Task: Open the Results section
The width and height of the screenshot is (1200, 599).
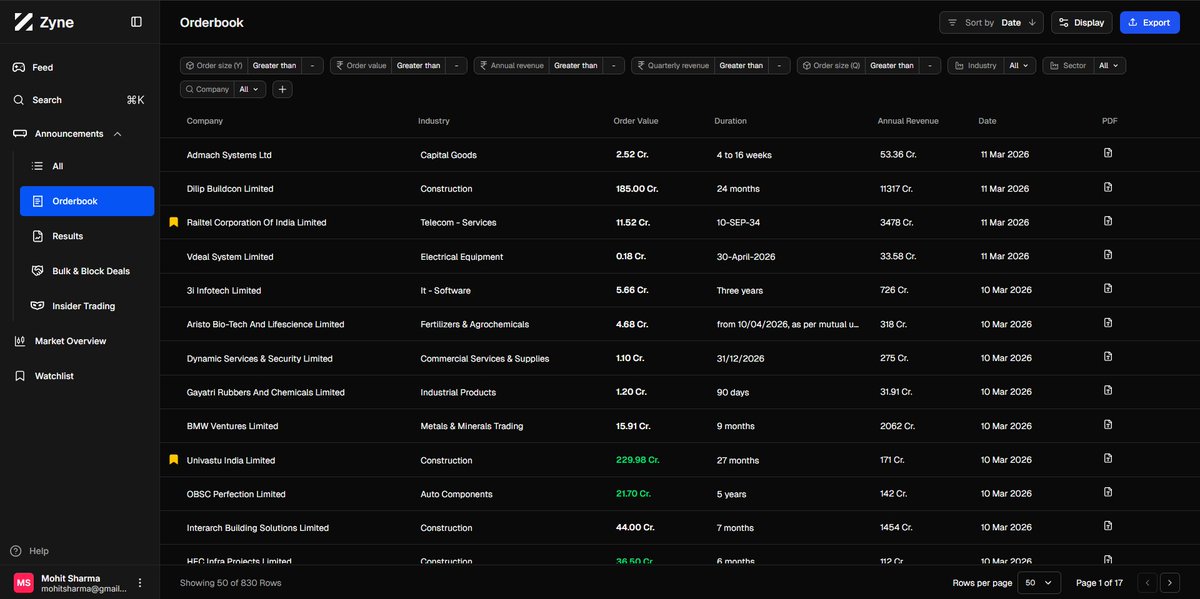Action: (87, 236)
